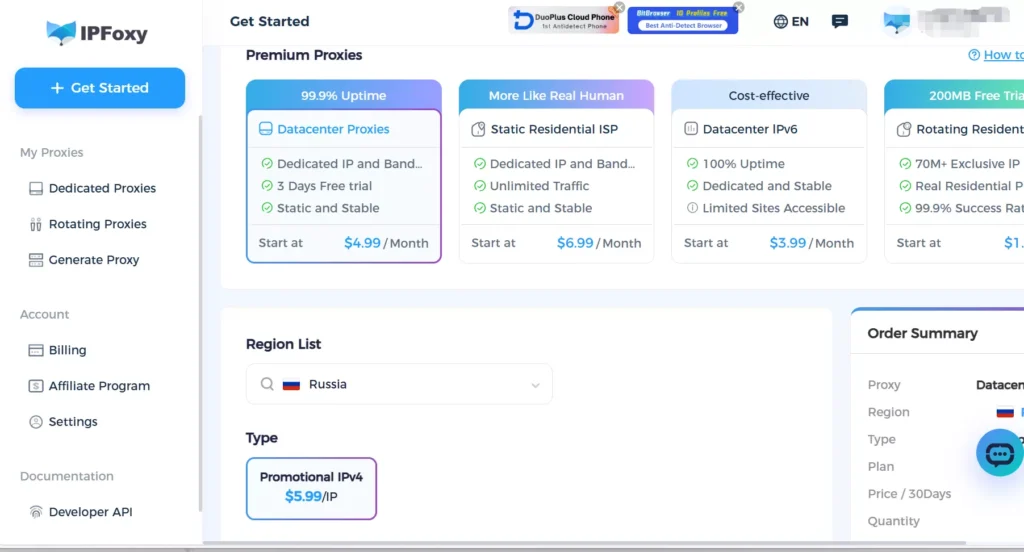Go to Affiliate Program page
Screen dimensions: 1024x552
coord(99,386)
